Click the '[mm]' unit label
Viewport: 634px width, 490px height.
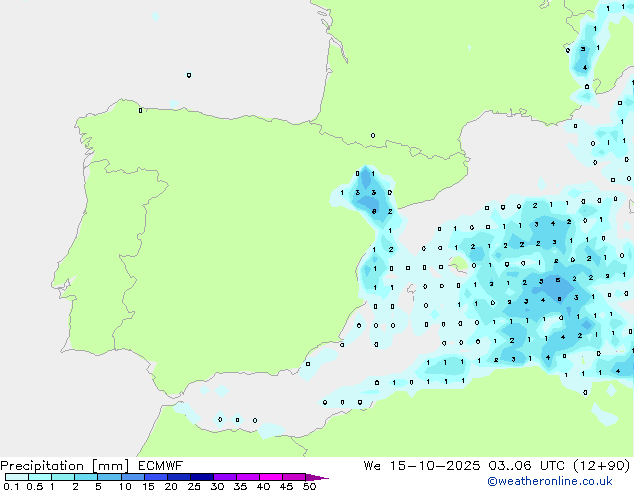click(110, 466)
